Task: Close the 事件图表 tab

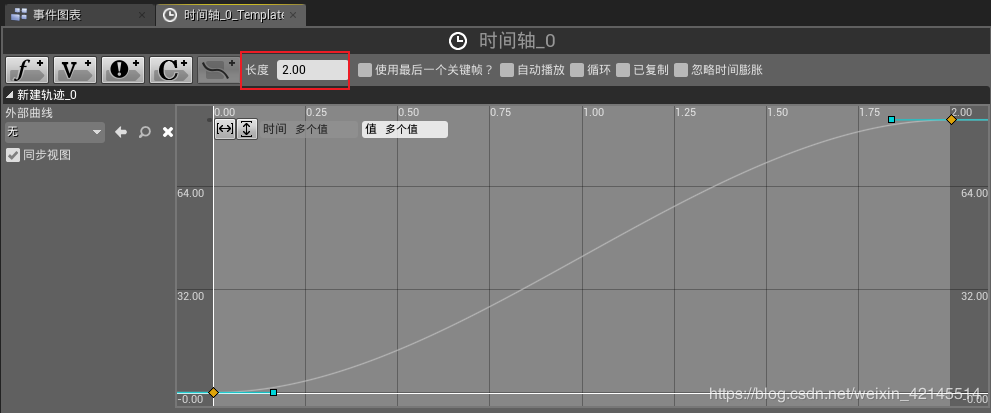Action: (x=142, y=15)
